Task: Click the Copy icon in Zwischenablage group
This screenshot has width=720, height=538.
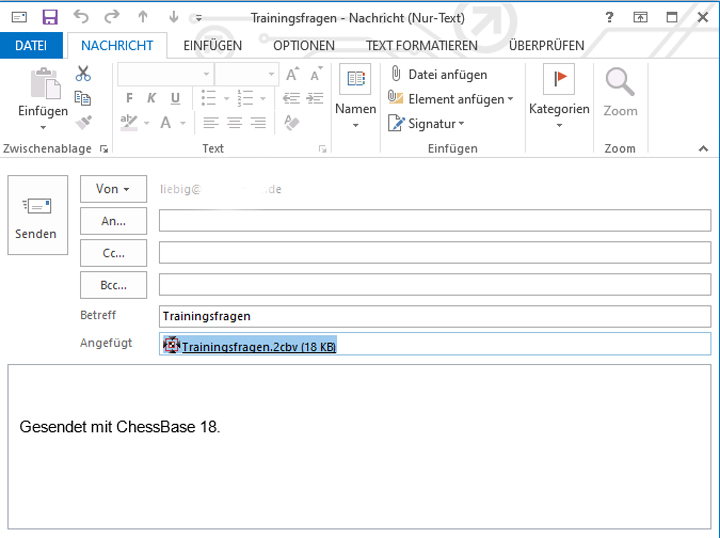Action: (x=83, y=98)
